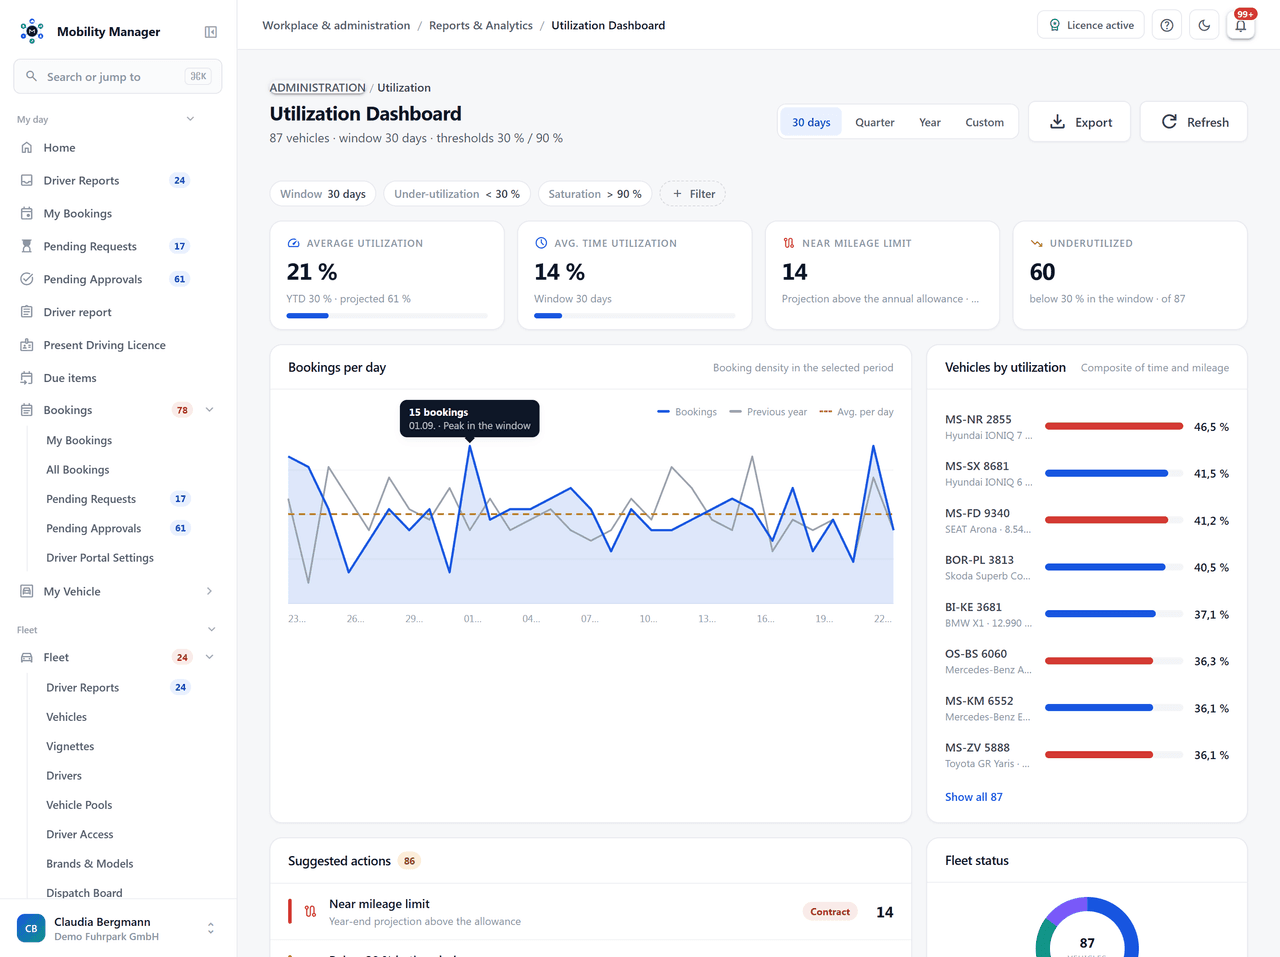Expand the My Vehicle submenu
Viewport: 1280px width, 957px height.
tap(209, 592)
